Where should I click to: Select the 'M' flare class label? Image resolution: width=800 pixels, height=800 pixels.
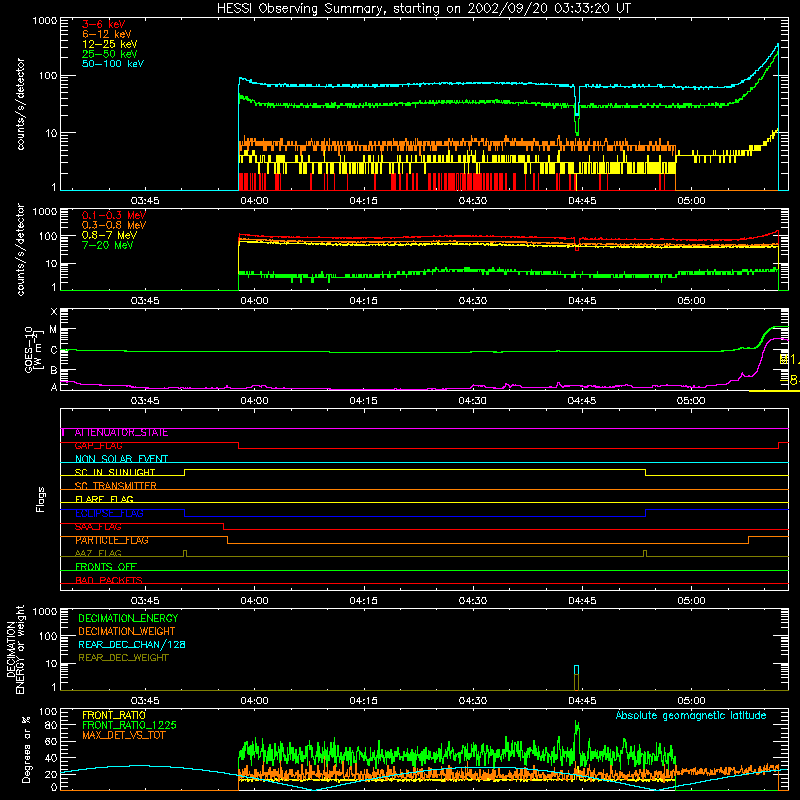click(53, 330)
